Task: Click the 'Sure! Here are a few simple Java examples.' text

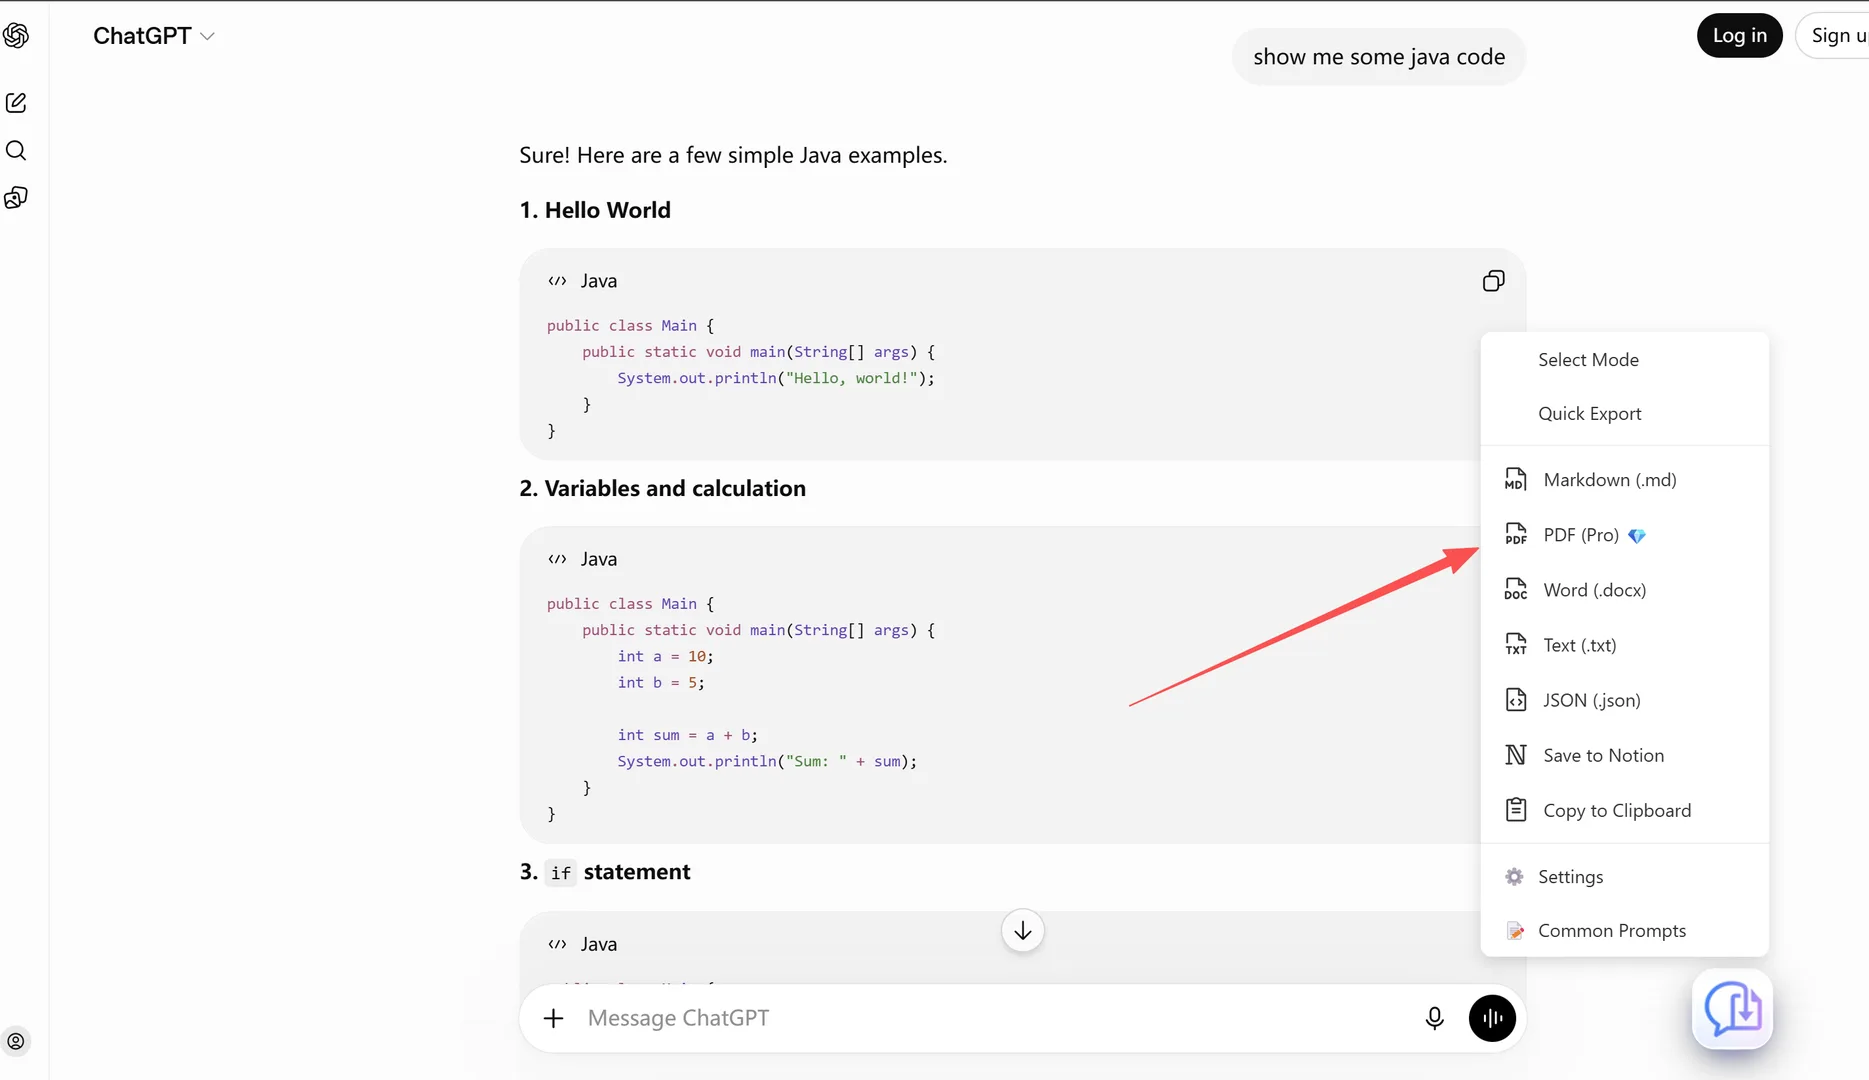Action: coord(733,155)
